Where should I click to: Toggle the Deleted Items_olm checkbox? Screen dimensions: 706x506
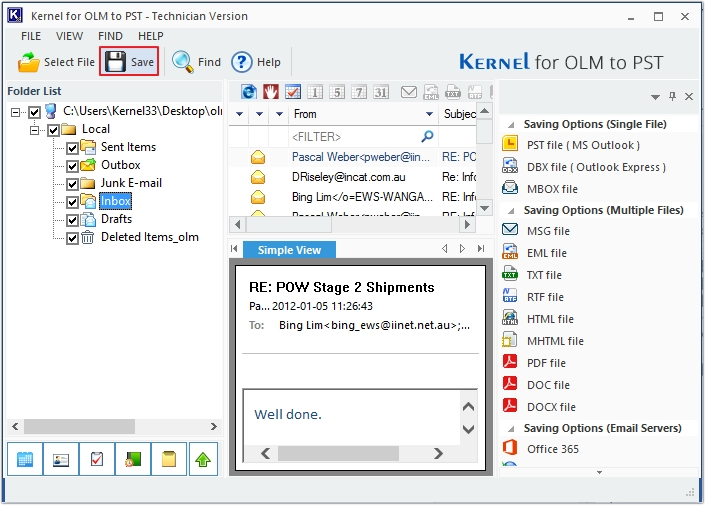point(72,238)
